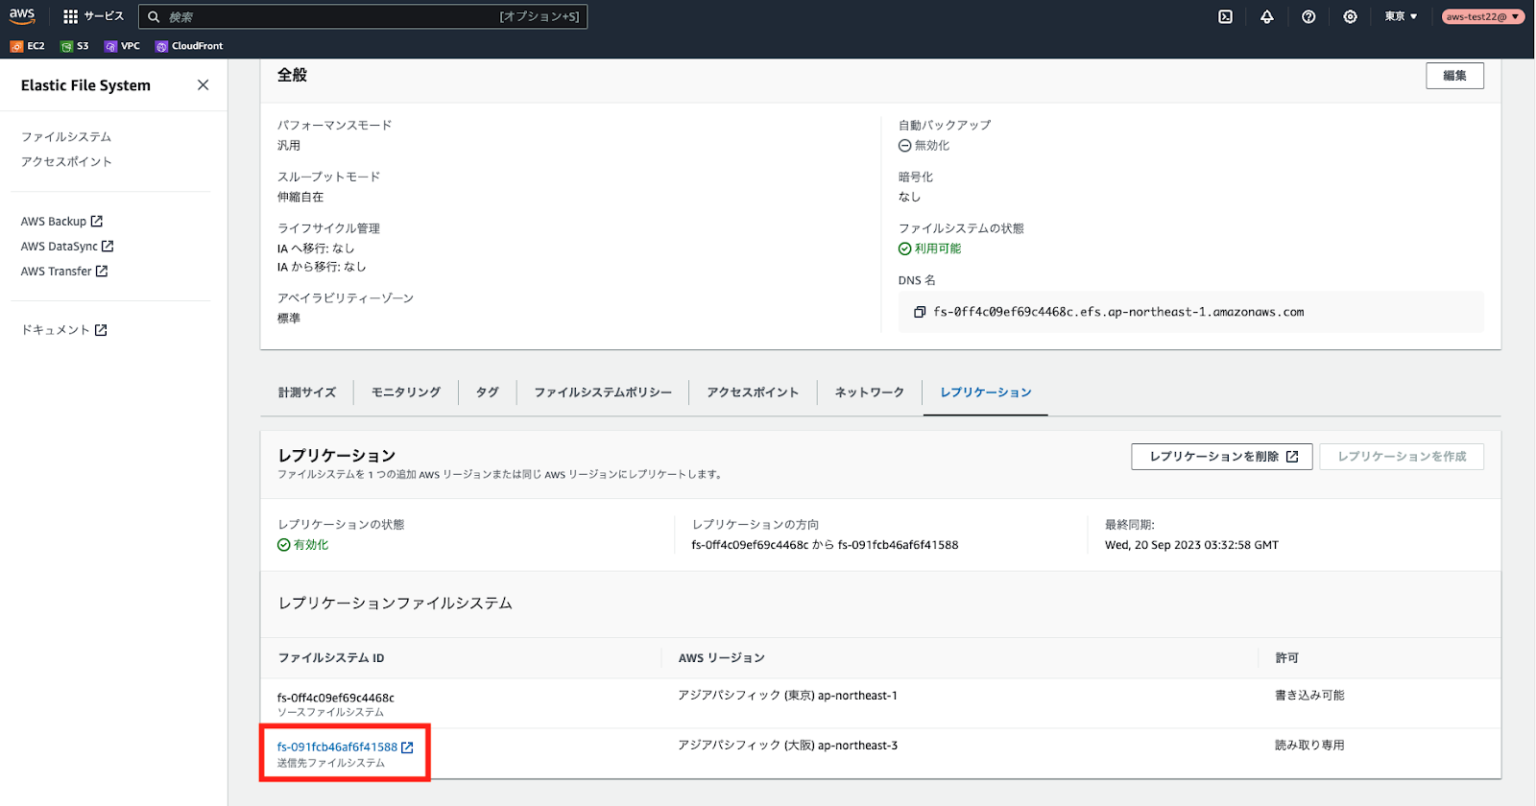Image resolution: width=1536 pixels, height=806 pixels.
Task: Go to ファイルシステム in sidebar
Action: click(66, 137)
